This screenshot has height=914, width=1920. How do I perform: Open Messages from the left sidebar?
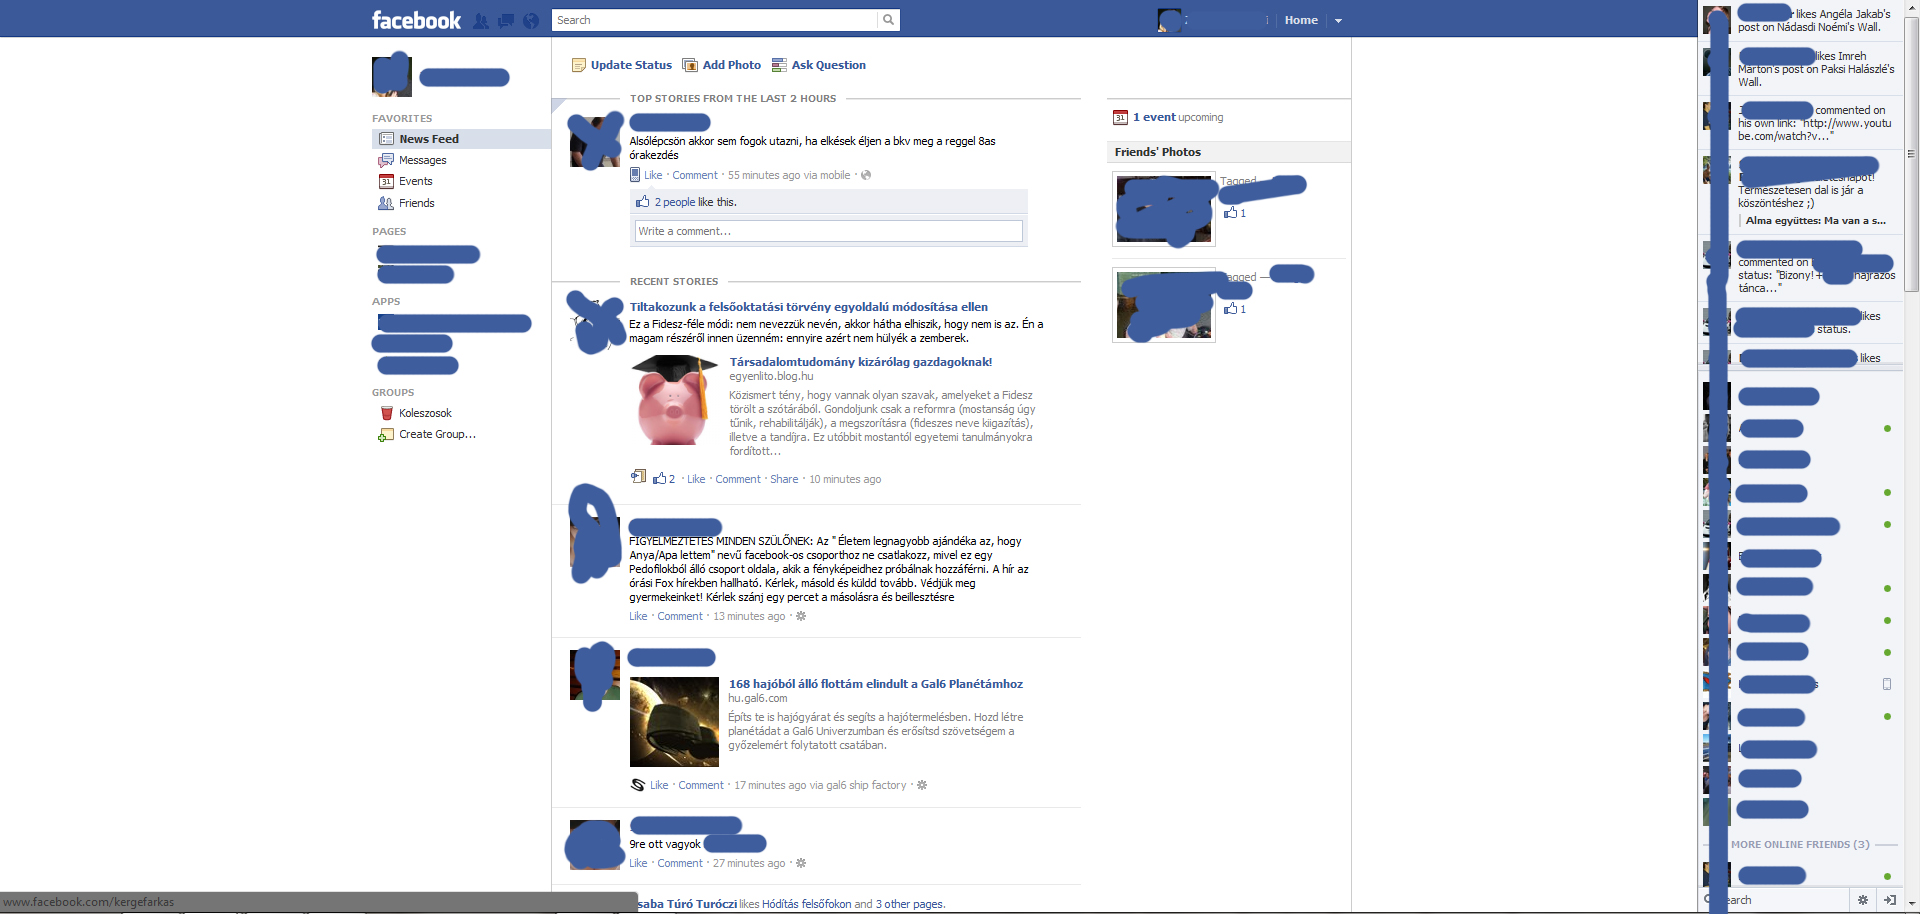click(x=422, y=160)
